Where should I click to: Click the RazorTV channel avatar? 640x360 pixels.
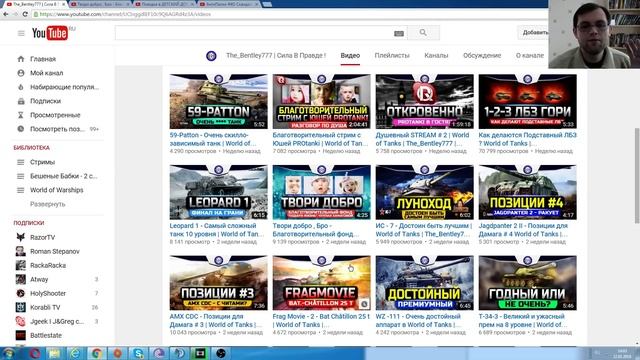20,237
